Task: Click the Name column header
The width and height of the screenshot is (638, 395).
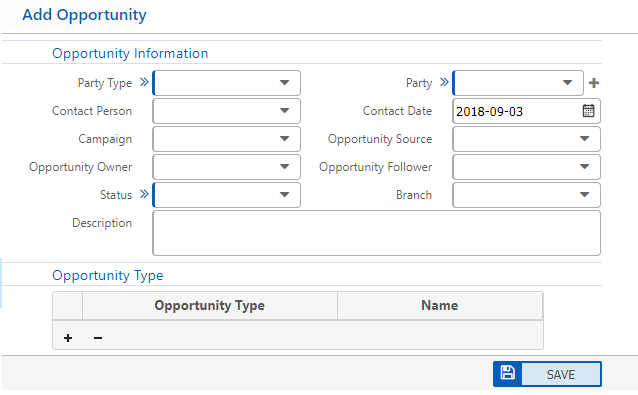Action: click(440, 306)
